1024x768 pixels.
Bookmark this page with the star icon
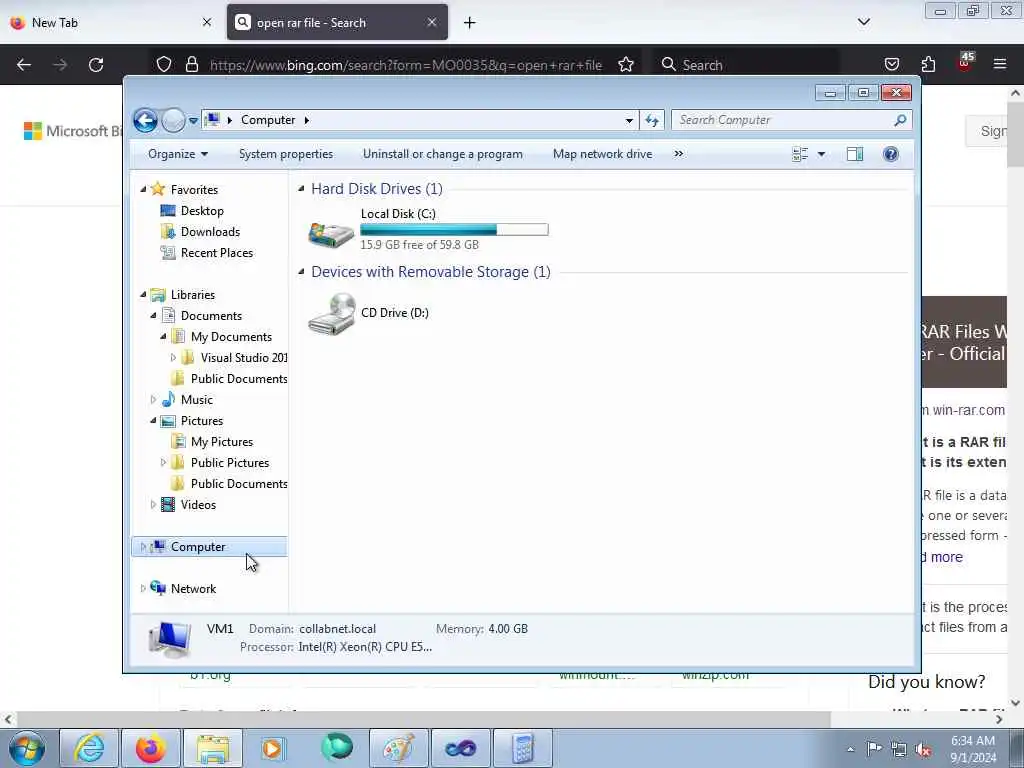point(626,65)
